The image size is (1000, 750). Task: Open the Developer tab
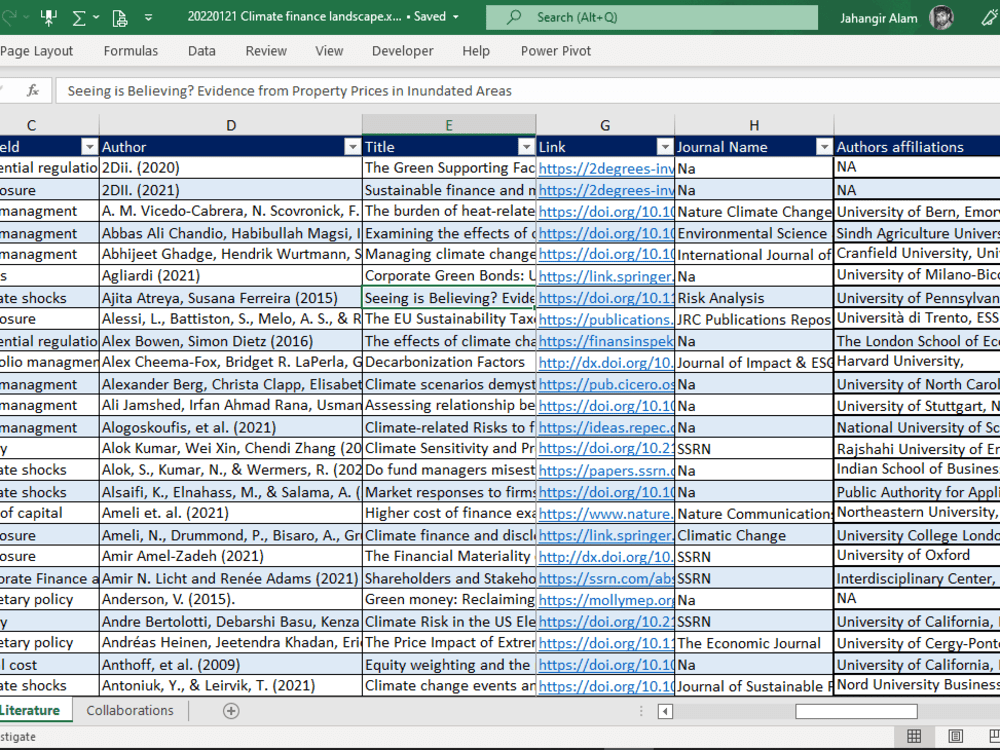(402, 51)
